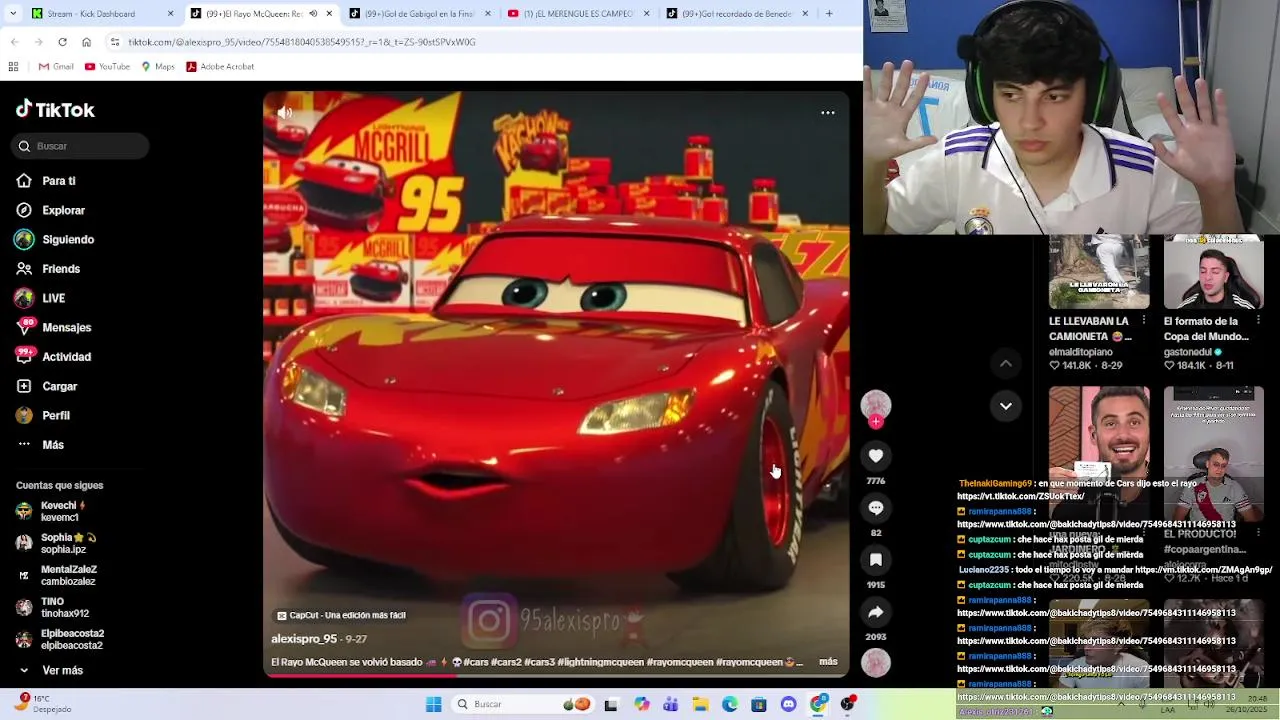Open the Explorar page
The width and height of the screenshot is (1280, 720).
(63, 210)
